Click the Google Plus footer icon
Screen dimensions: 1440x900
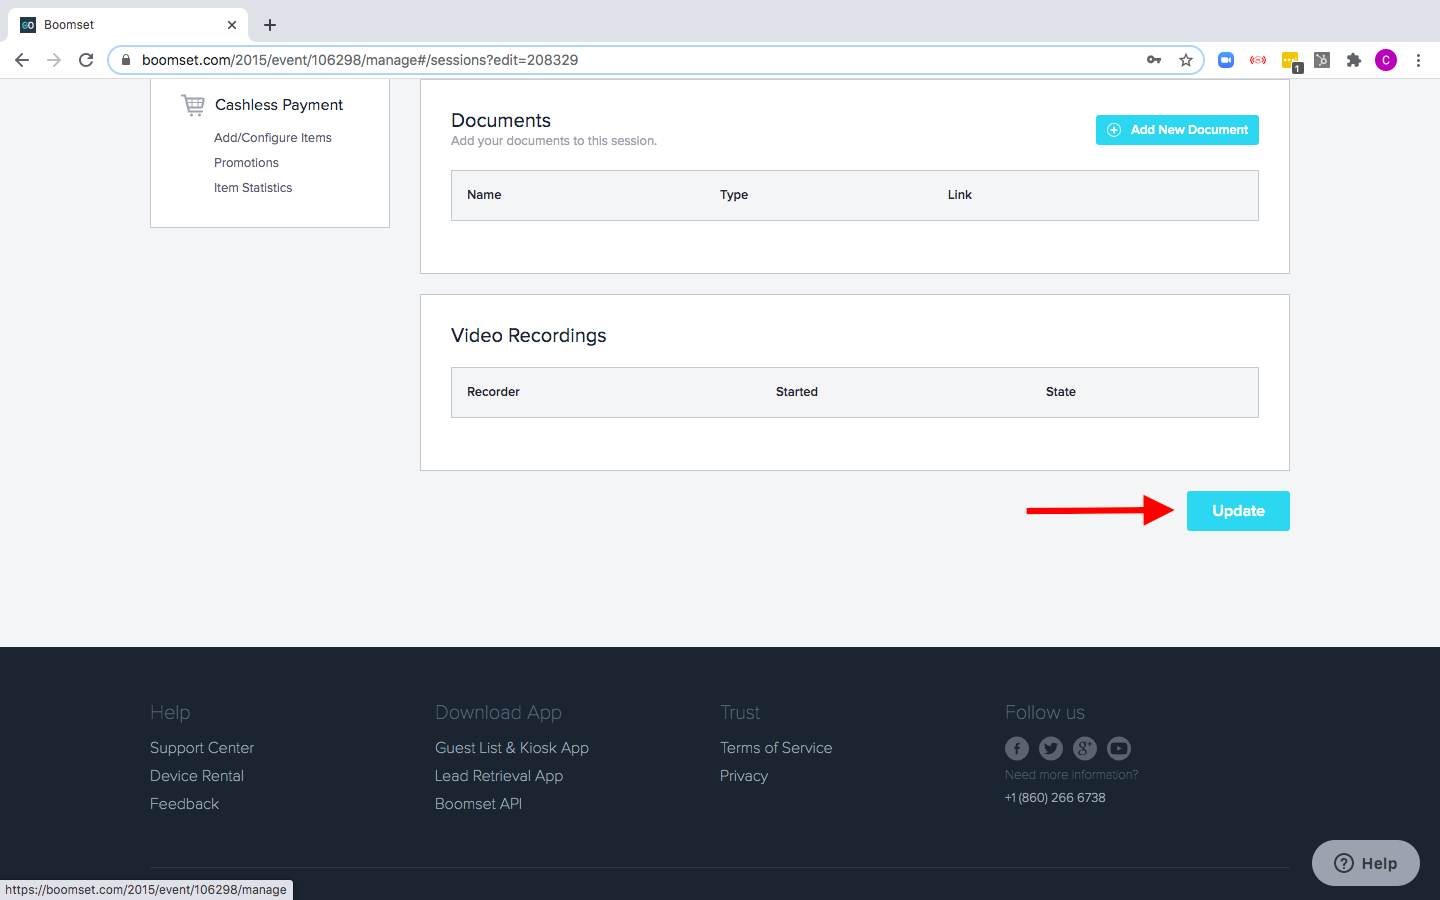coord(1084,748)
